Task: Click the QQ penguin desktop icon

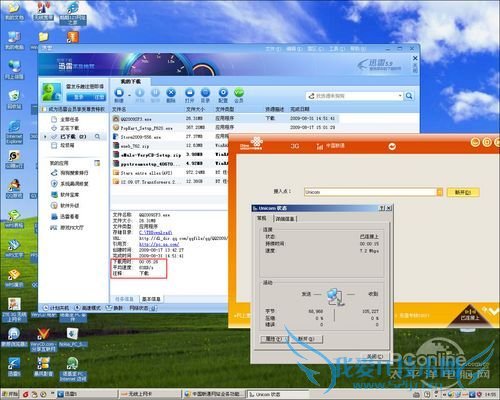Action: [x=14, y=185]
